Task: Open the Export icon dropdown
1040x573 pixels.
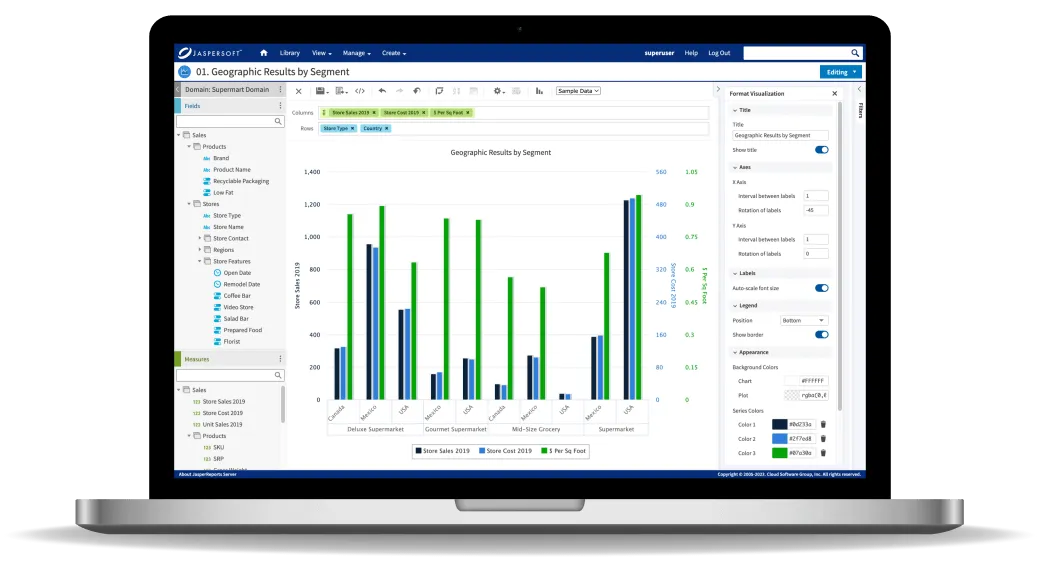Action: click(x=342, y=91)
